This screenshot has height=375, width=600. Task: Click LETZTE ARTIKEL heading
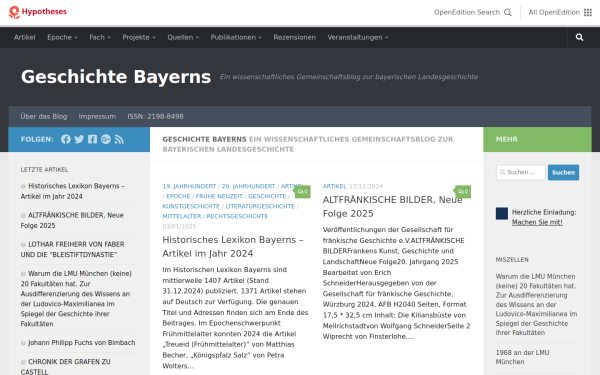point(44,170)
